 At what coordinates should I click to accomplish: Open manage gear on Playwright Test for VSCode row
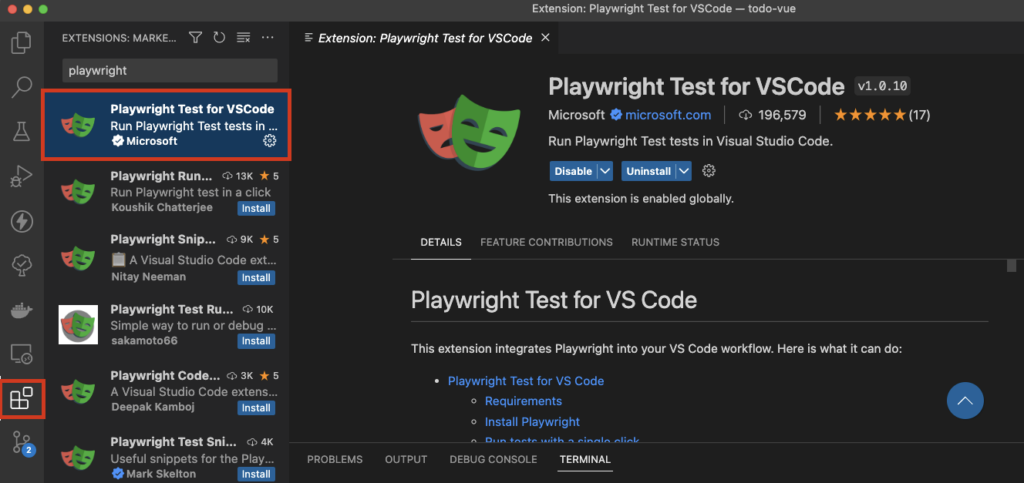[269, 140]
